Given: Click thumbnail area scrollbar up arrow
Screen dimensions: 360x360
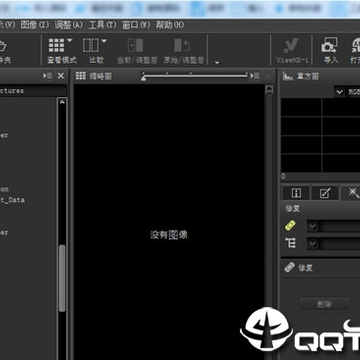Looking at the screenshot, I should coord(269,89).
